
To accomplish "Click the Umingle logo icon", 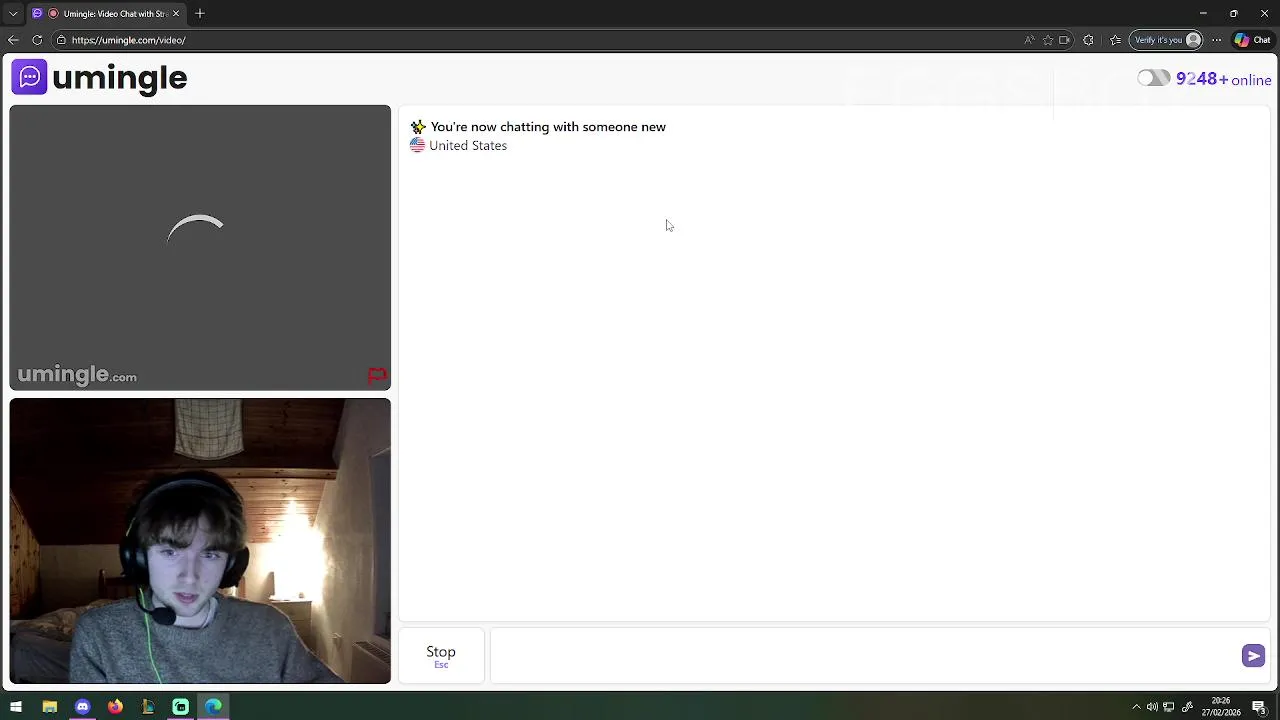I will (29, 77).
